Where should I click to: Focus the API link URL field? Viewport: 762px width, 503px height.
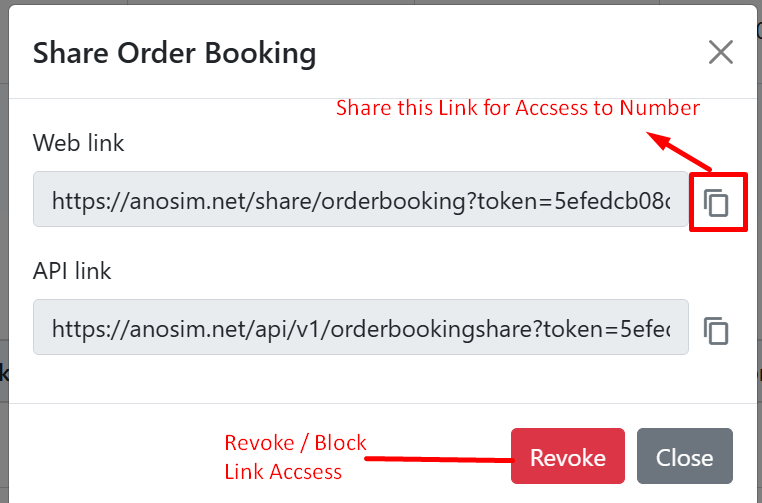coord(360,327)
